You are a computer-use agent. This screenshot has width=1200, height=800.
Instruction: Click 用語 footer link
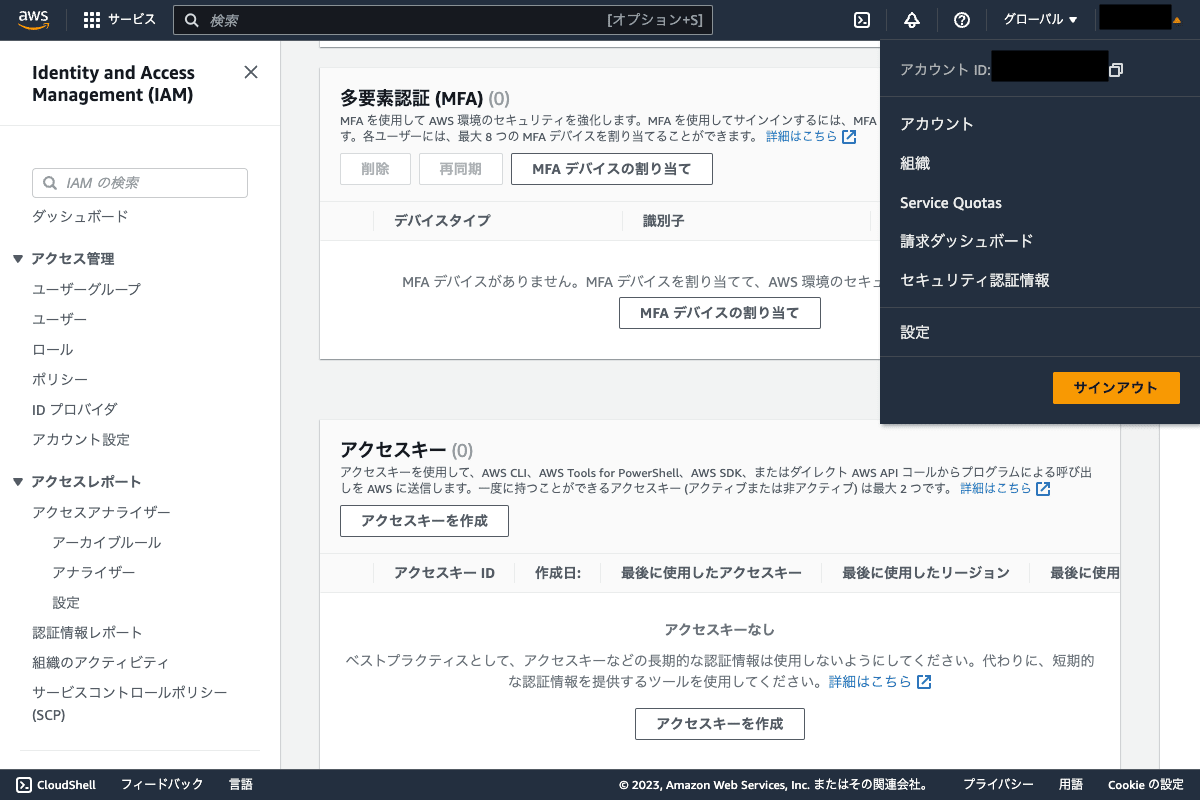(x=1071, y=785)
